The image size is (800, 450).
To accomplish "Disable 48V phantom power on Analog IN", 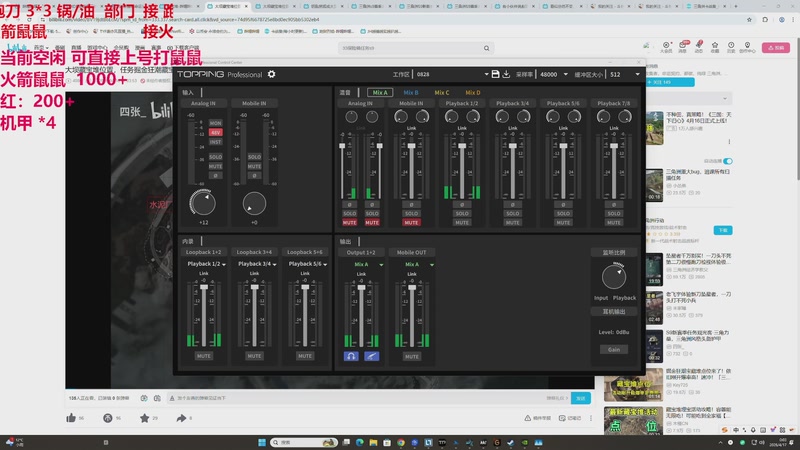I will coord(215,132).
